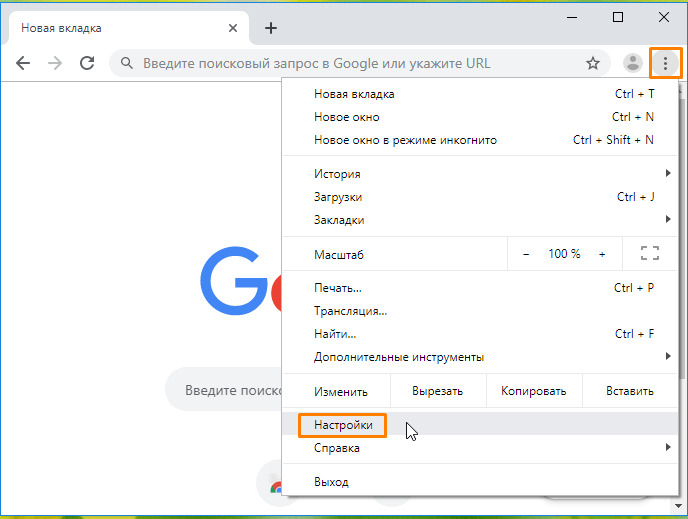
Task: Click the address bar search field
Action: click(x=360, y=63)
